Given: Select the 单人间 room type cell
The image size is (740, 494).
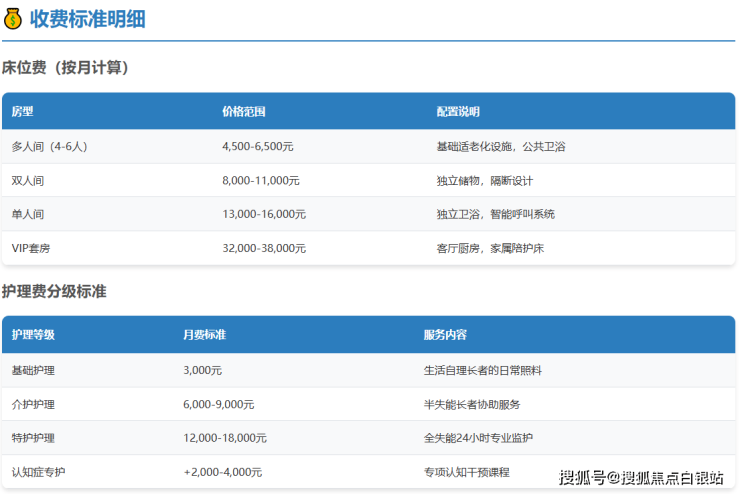Looking at the screenshot, I should (x=28, y=214).
